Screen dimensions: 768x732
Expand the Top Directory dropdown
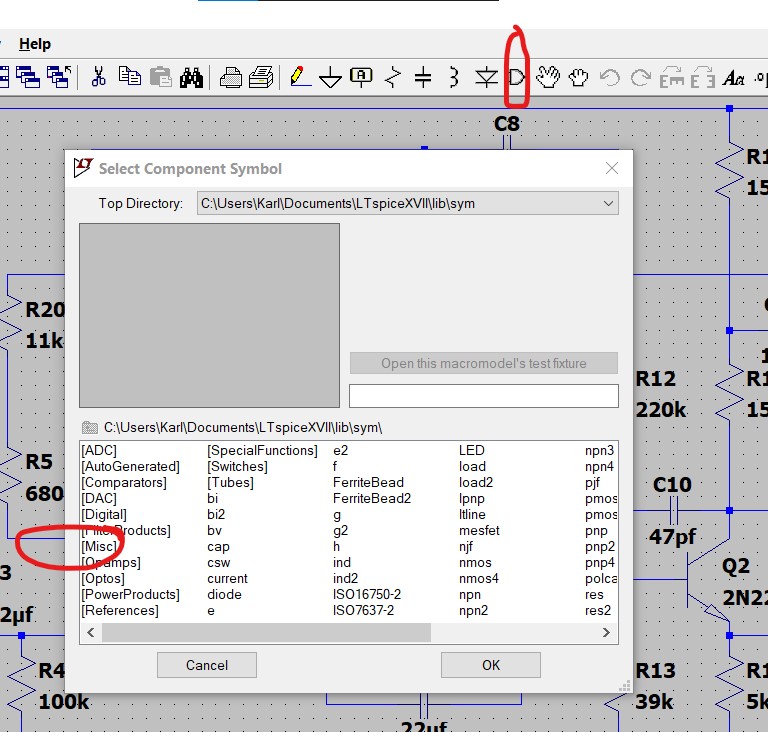pyautogui.click(x=608, y=203)
